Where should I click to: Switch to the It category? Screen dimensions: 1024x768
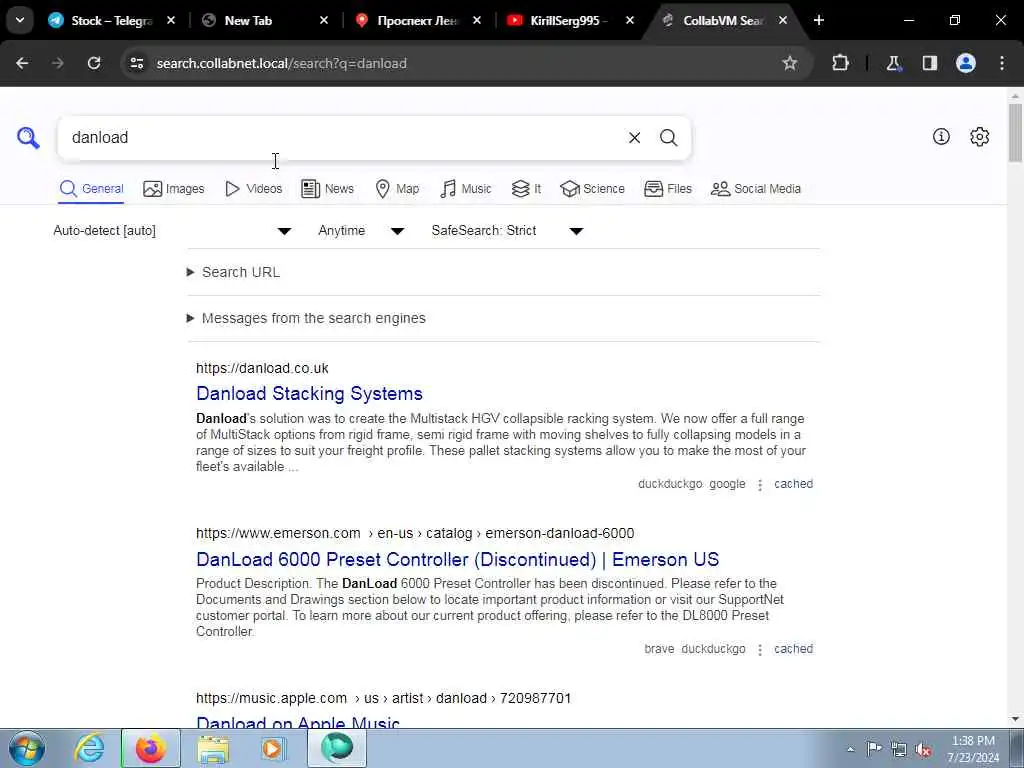tap(526, 189)
